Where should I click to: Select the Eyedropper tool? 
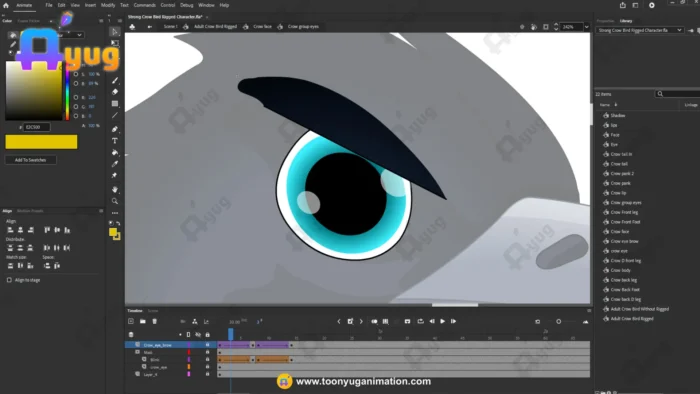pos(115,164)
